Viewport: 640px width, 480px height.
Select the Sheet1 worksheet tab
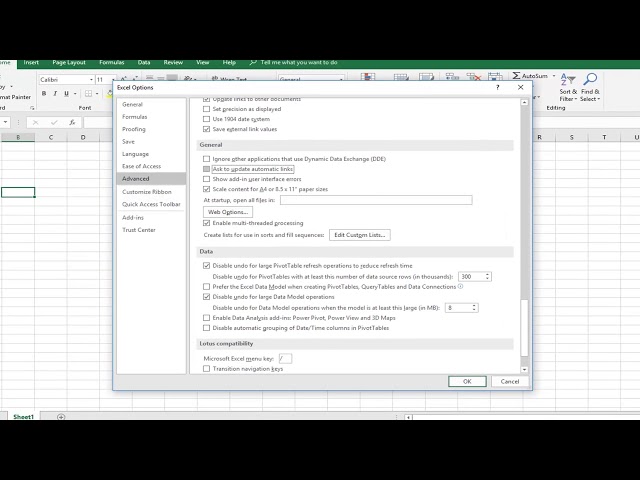(x=23, y=417)
